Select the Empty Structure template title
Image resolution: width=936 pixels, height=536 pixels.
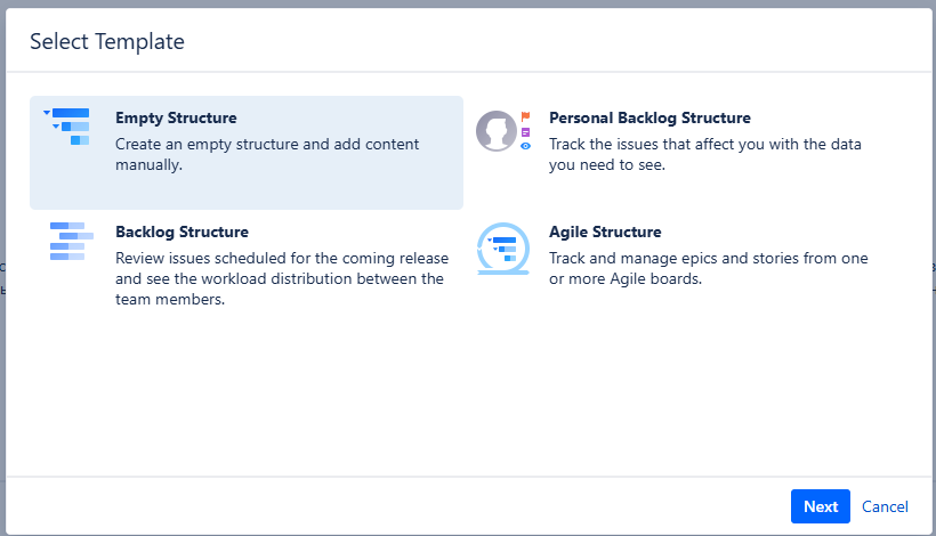176,118
